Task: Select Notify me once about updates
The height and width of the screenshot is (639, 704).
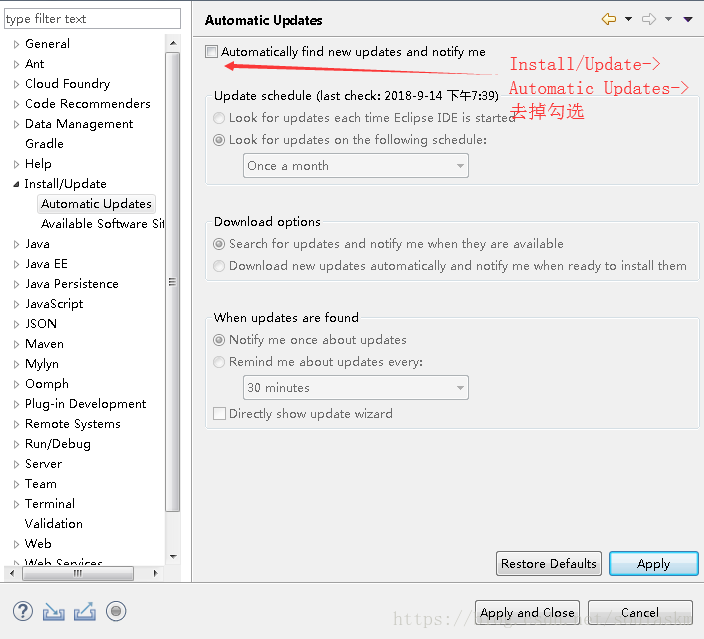Action: click(219, 340)
